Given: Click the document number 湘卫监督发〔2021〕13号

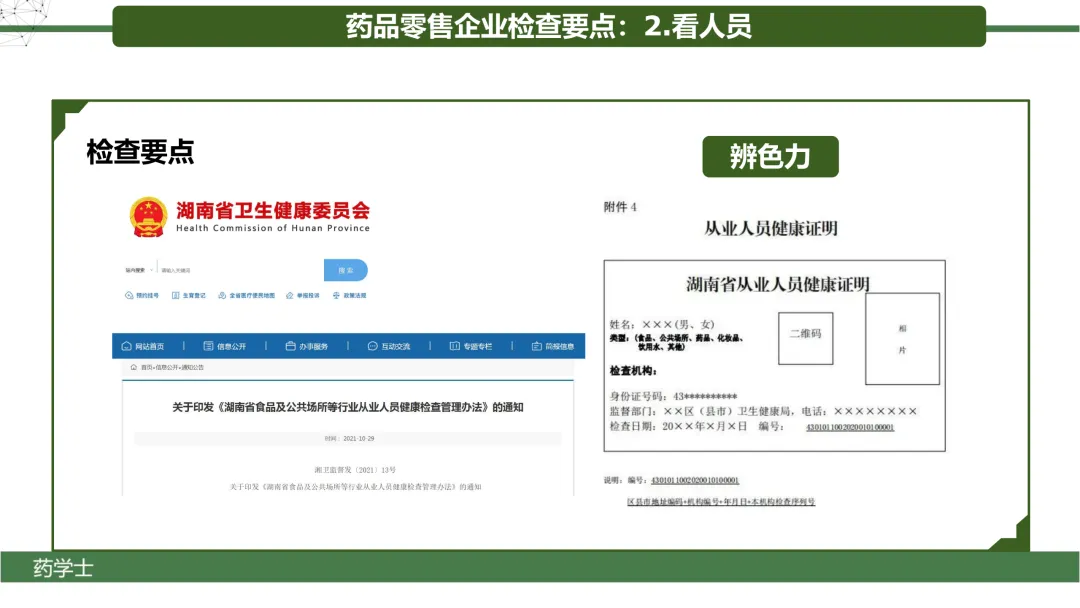Looking at the screenshot, I should pyautogui.click(x=355, y=470).
